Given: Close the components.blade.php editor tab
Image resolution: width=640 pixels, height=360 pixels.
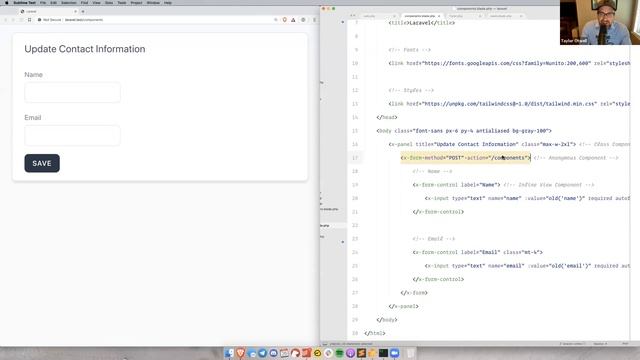Looking at the screenshot, I should [x=439, y=16].
